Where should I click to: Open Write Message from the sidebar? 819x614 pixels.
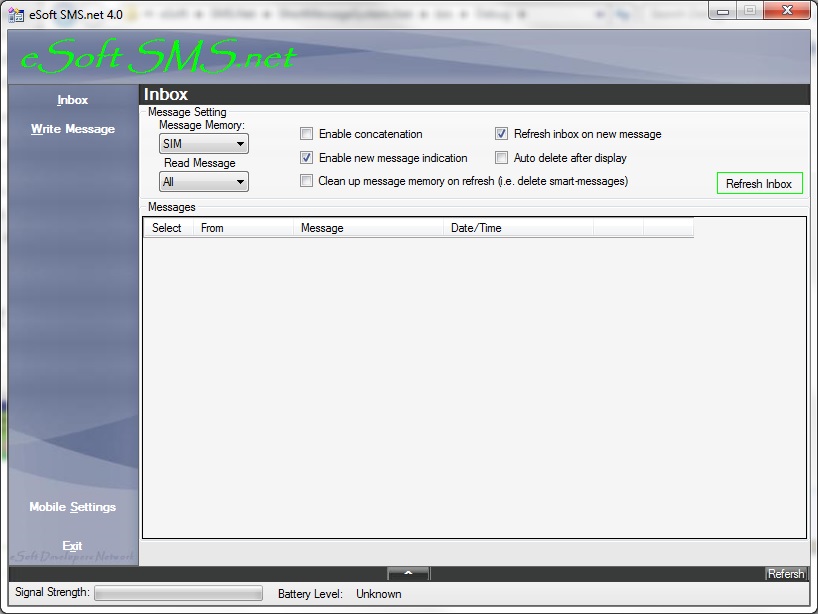[x=73, y=129]
